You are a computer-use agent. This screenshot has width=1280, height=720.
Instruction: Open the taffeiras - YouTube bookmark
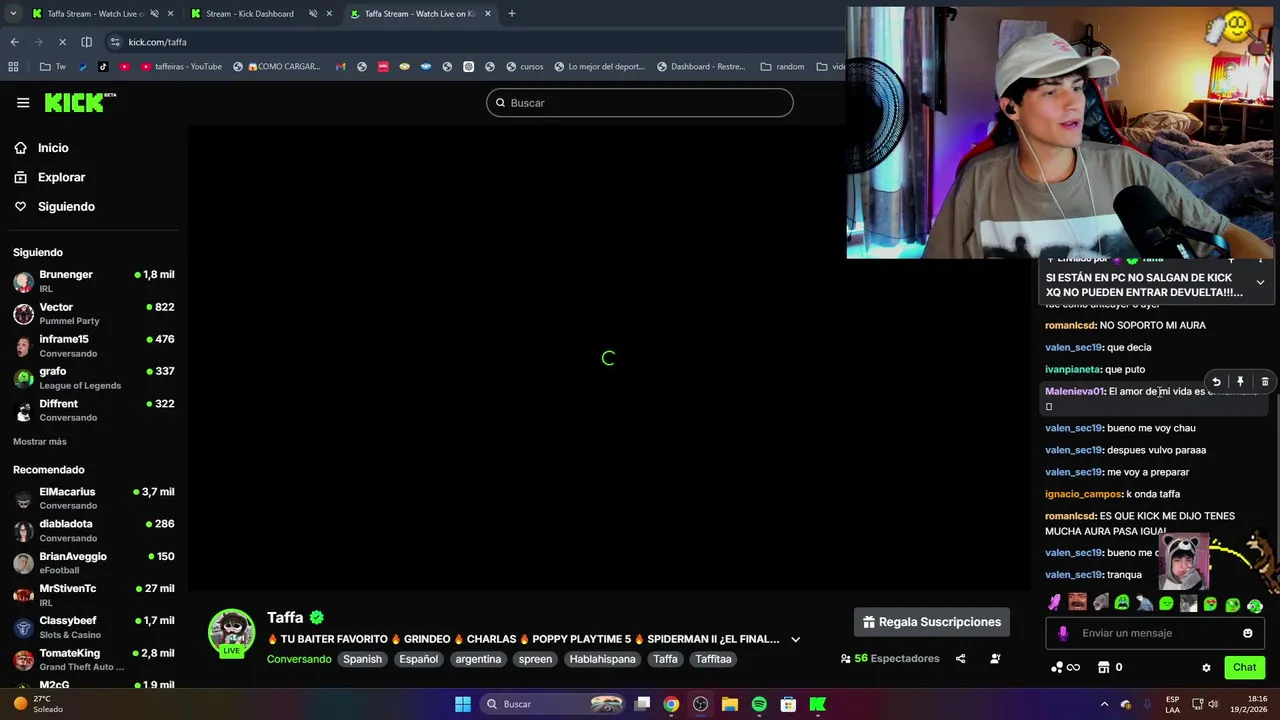[181, 67]
